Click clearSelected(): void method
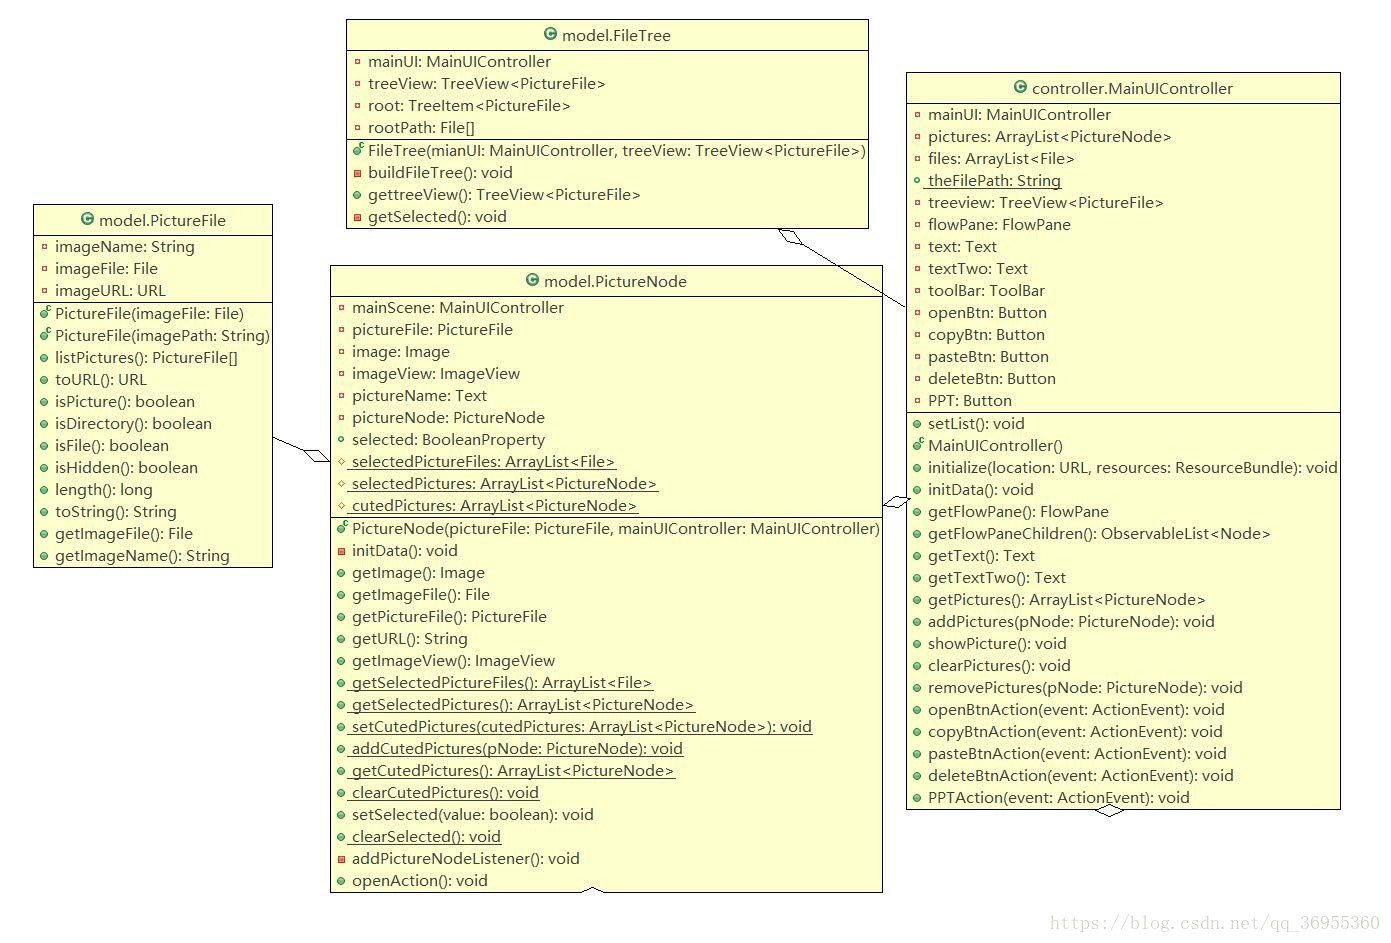The height and width of the screenshot is (943, 1391). pos(426,837)
